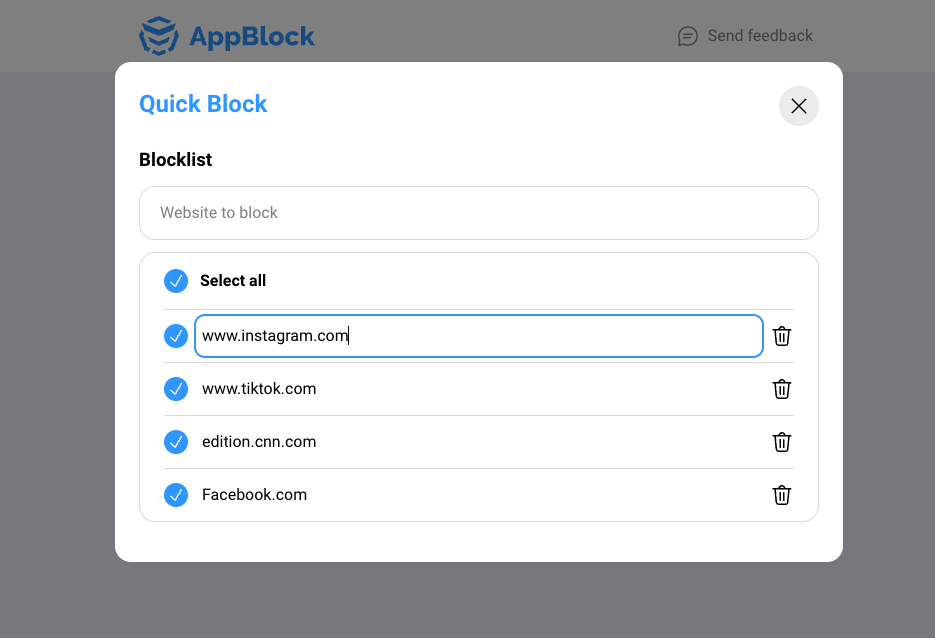Focus the Website to block field
The height and width of the screenshot is (638, 935).
click(x=479, y=213)
